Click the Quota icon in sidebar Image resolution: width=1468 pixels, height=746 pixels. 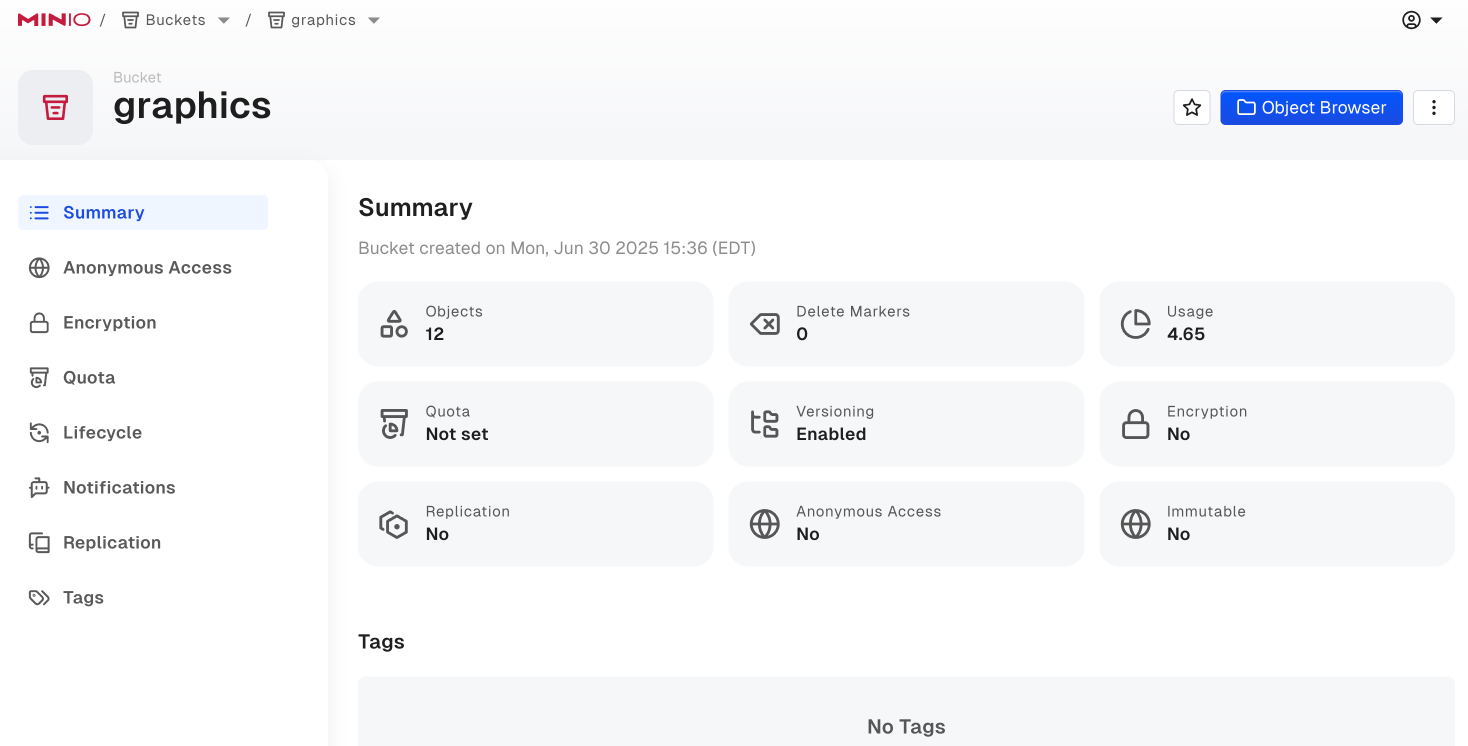pos(39,378)
